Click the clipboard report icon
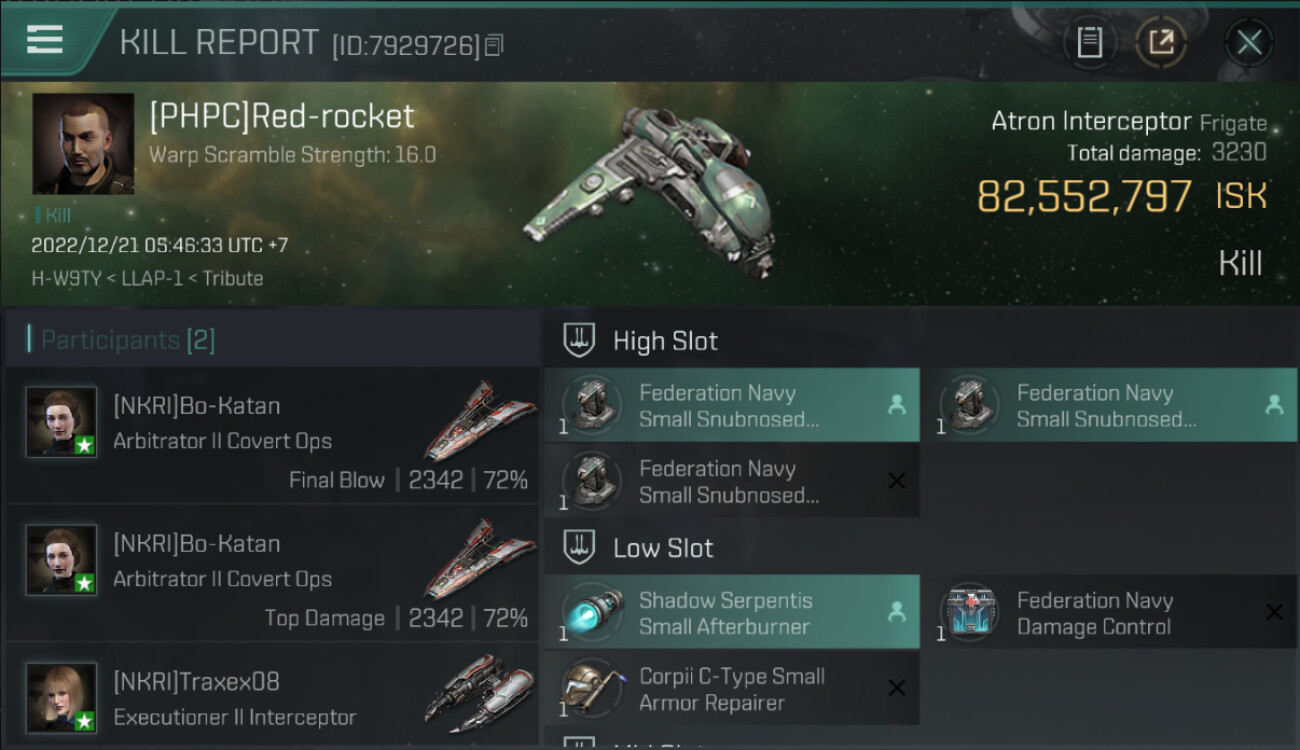This screenshot has height=750, width=1300. click(1089, 42)
